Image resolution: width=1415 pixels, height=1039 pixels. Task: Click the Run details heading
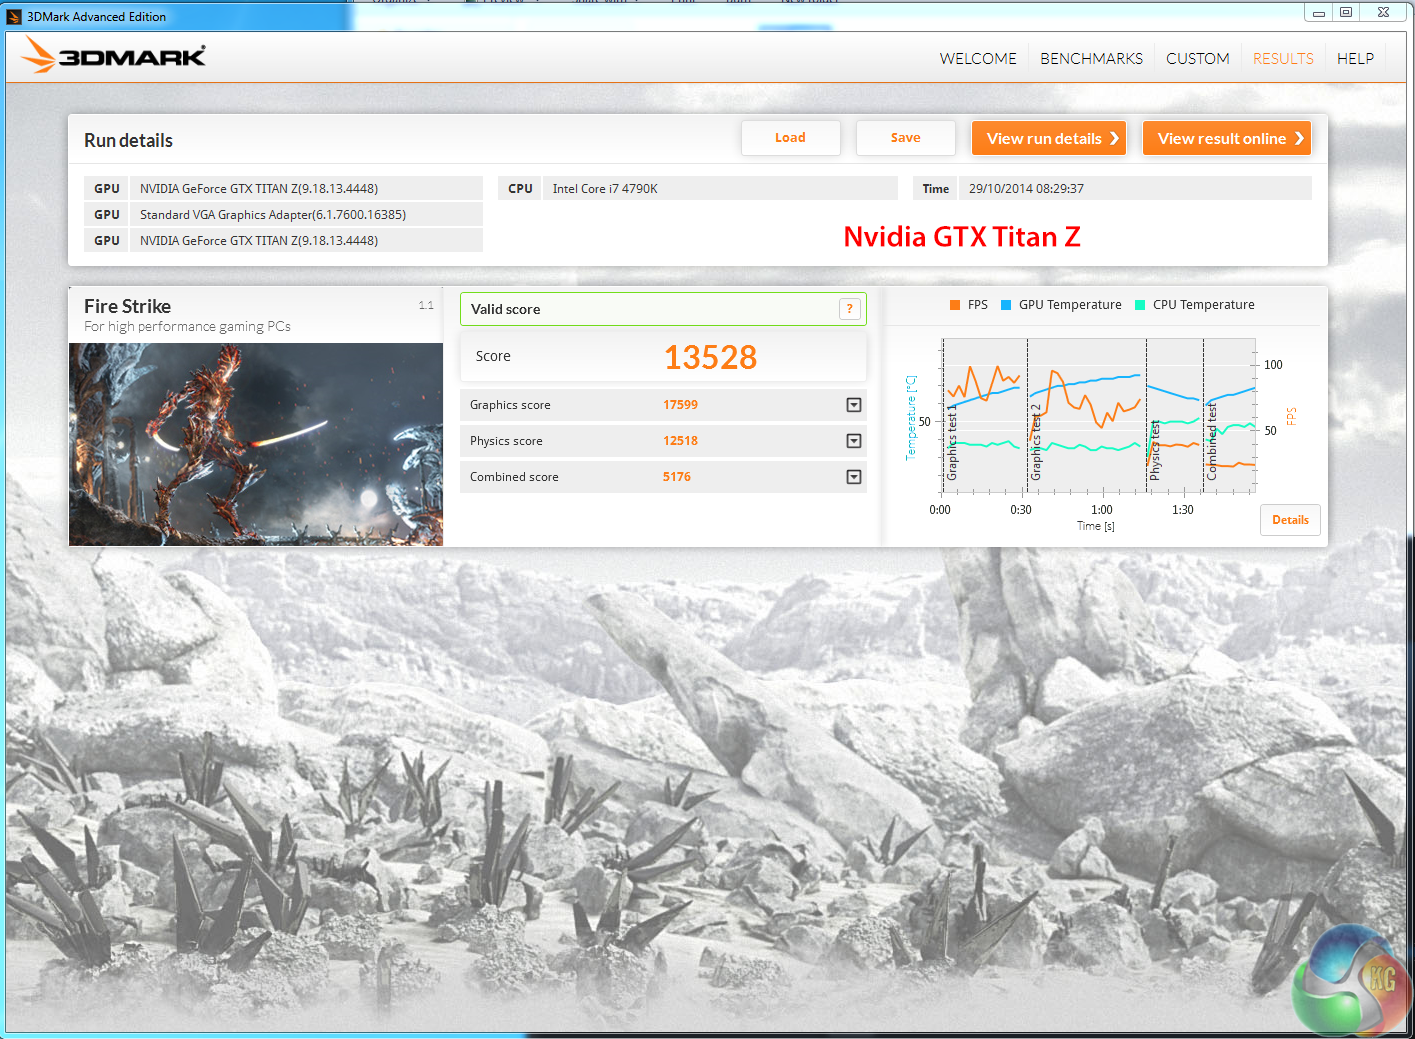pyautogui.click(x=128, y=141)
